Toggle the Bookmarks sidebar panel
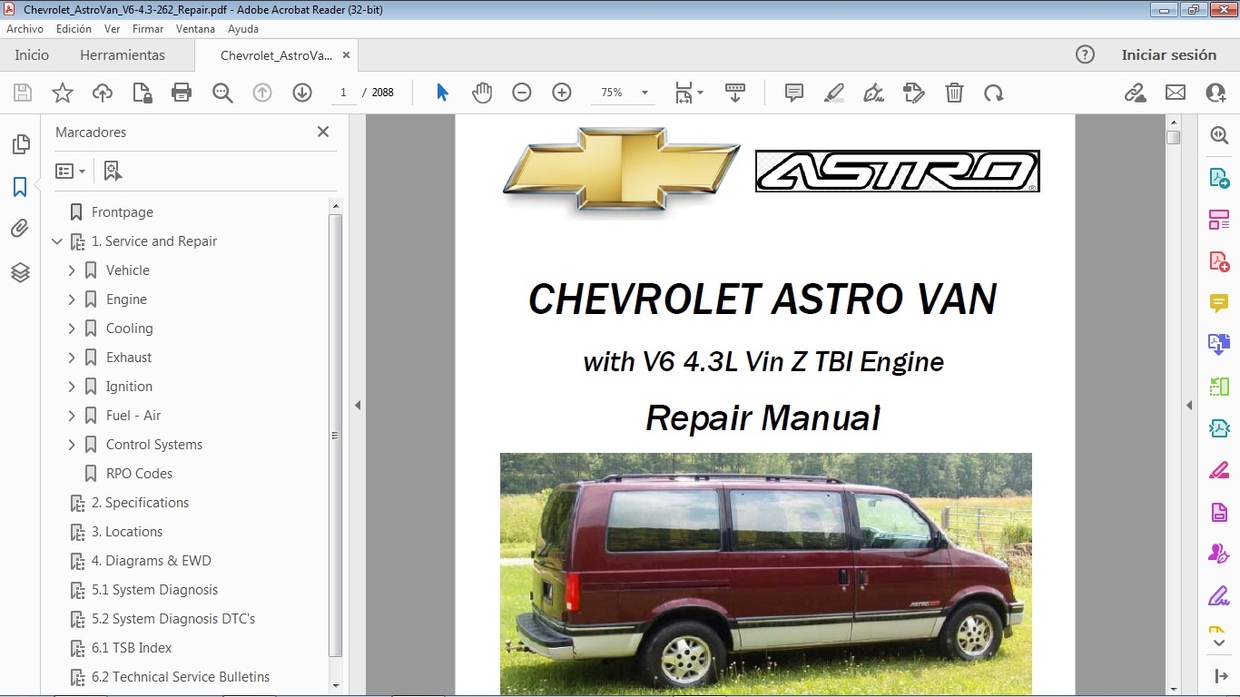This screenshot has width=1240, height=697. click(21, 186)
